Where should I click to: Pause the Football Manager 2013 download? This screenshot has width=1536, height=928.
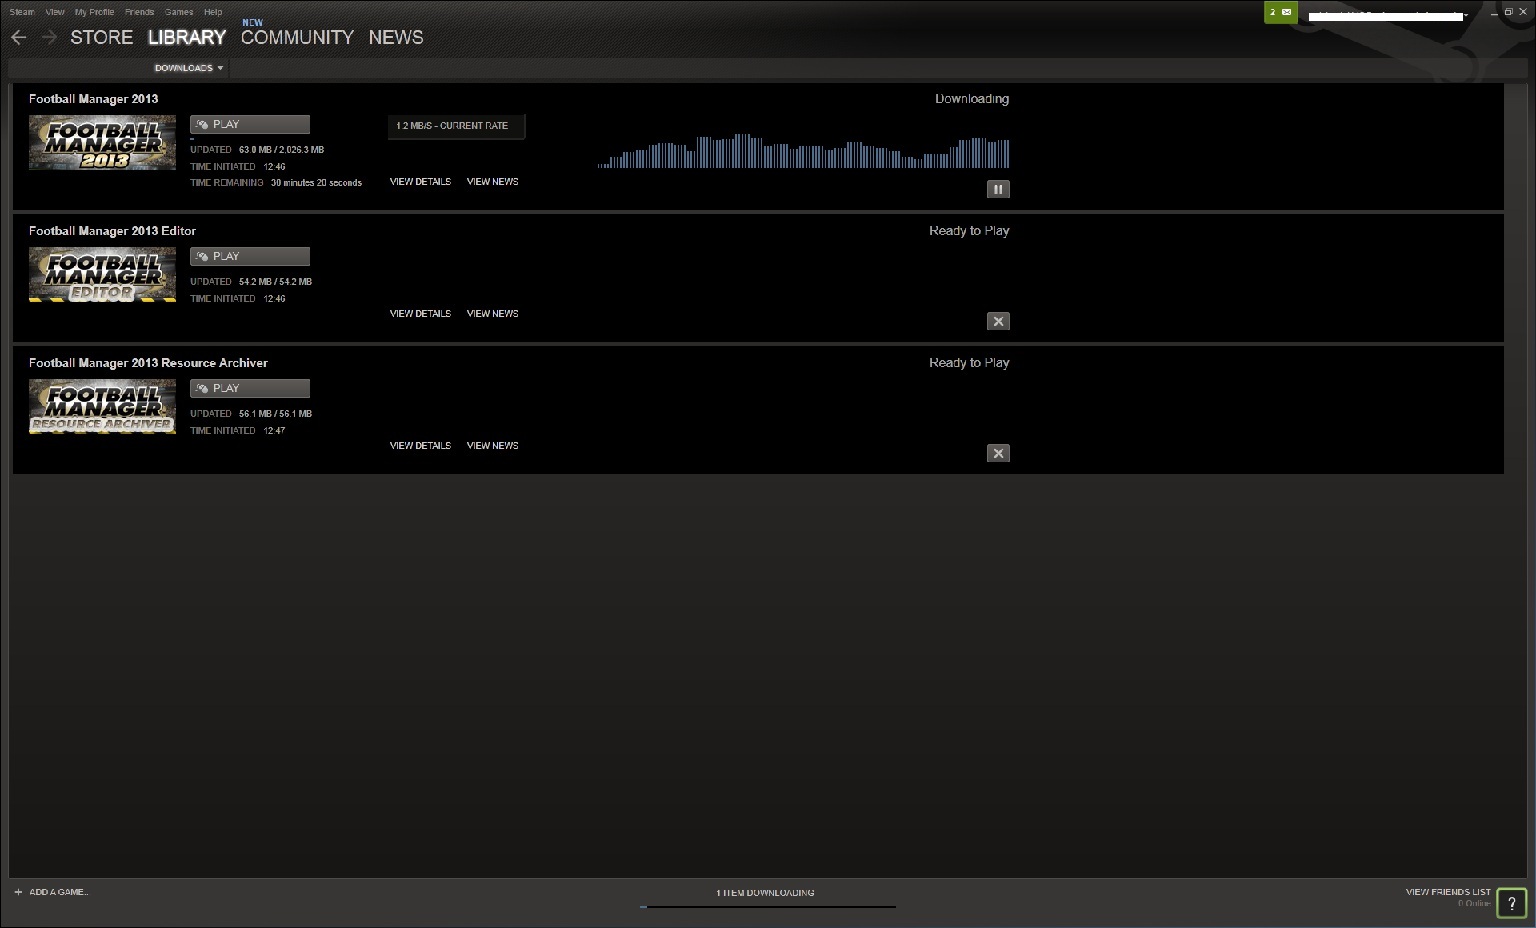pos(998,189)
